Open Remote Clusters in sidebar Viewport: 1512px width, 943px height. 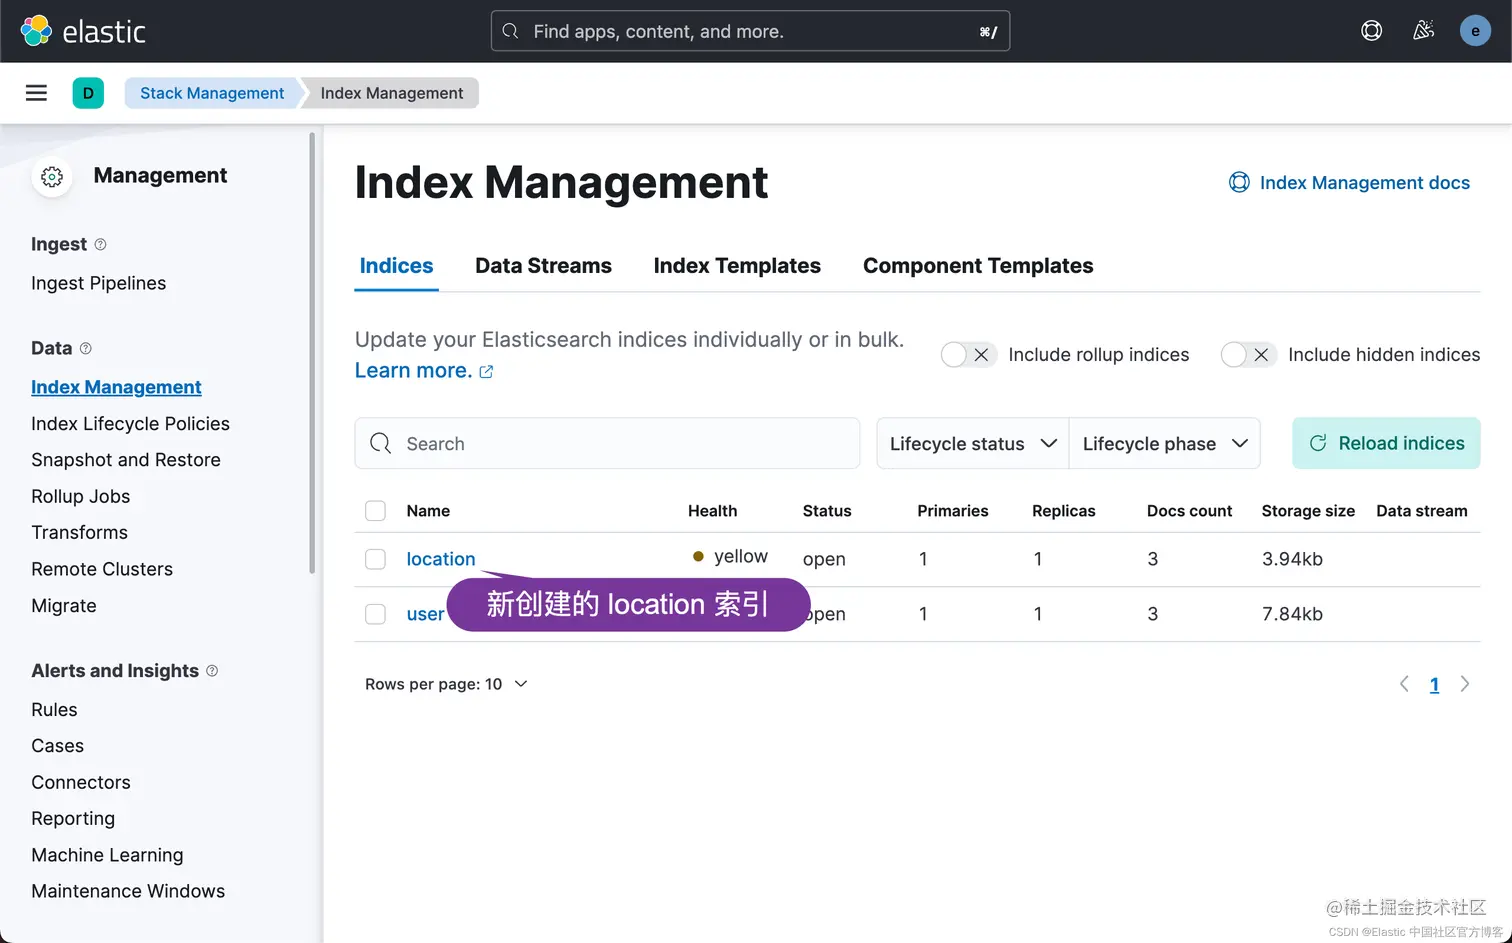pos(102,569)
